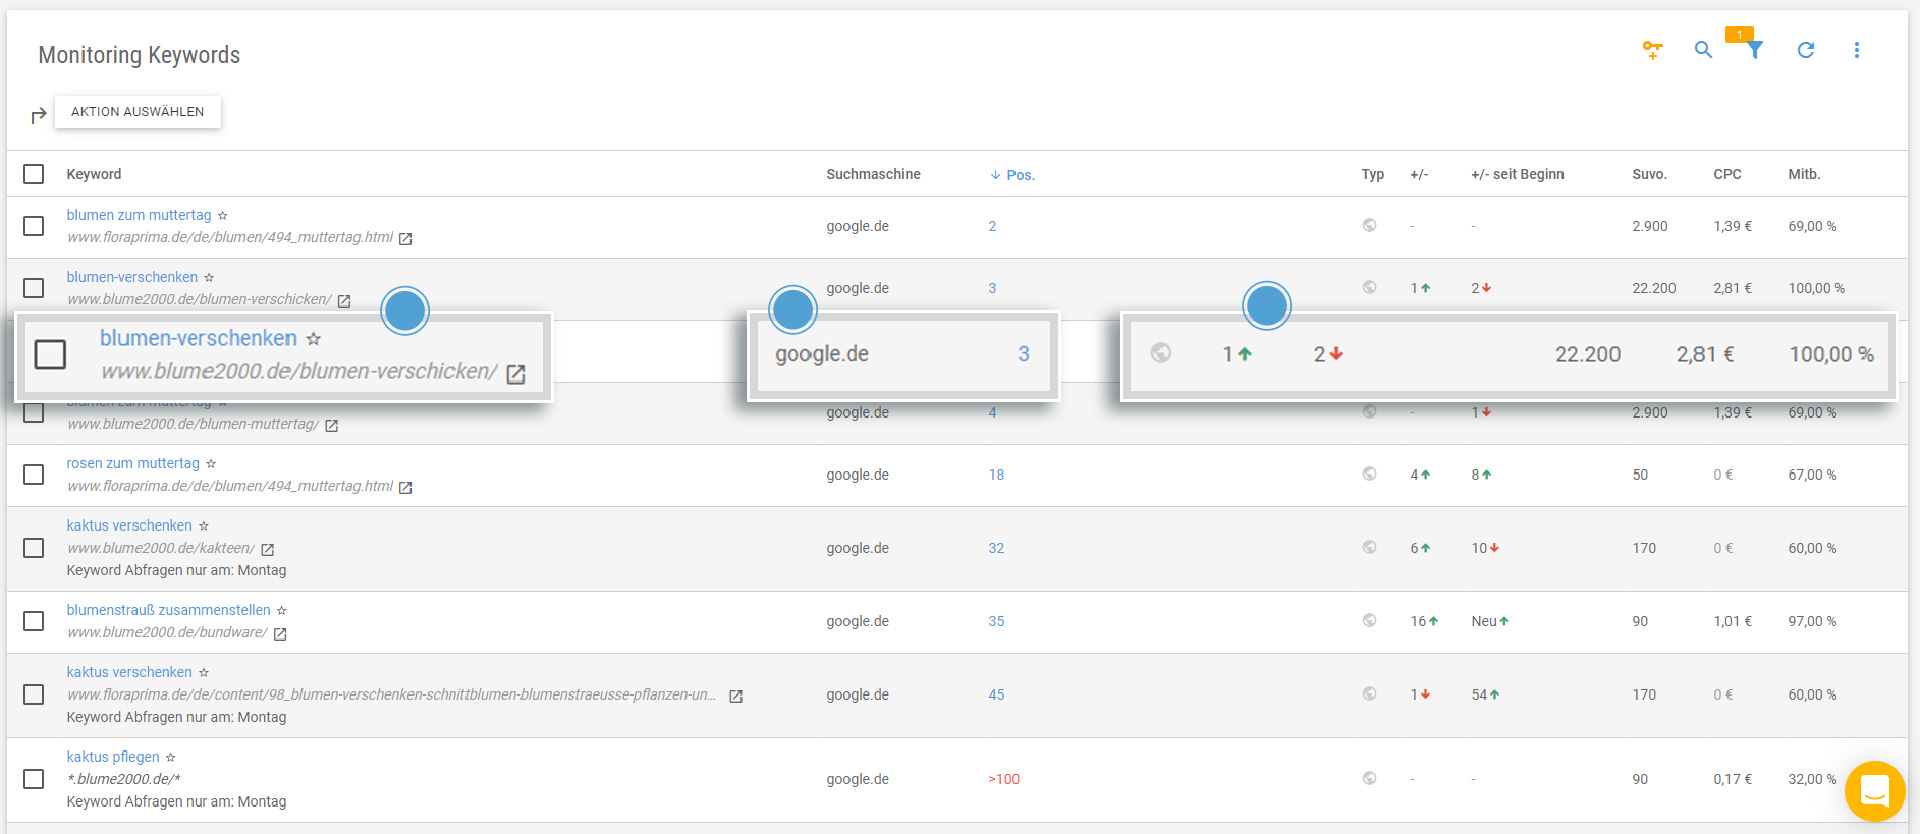Open external link for blume2000.de/blumen-verschicken/
The height and width of the screenshot is (834, 1920).
pyautogui.click(x=344, y=301)
